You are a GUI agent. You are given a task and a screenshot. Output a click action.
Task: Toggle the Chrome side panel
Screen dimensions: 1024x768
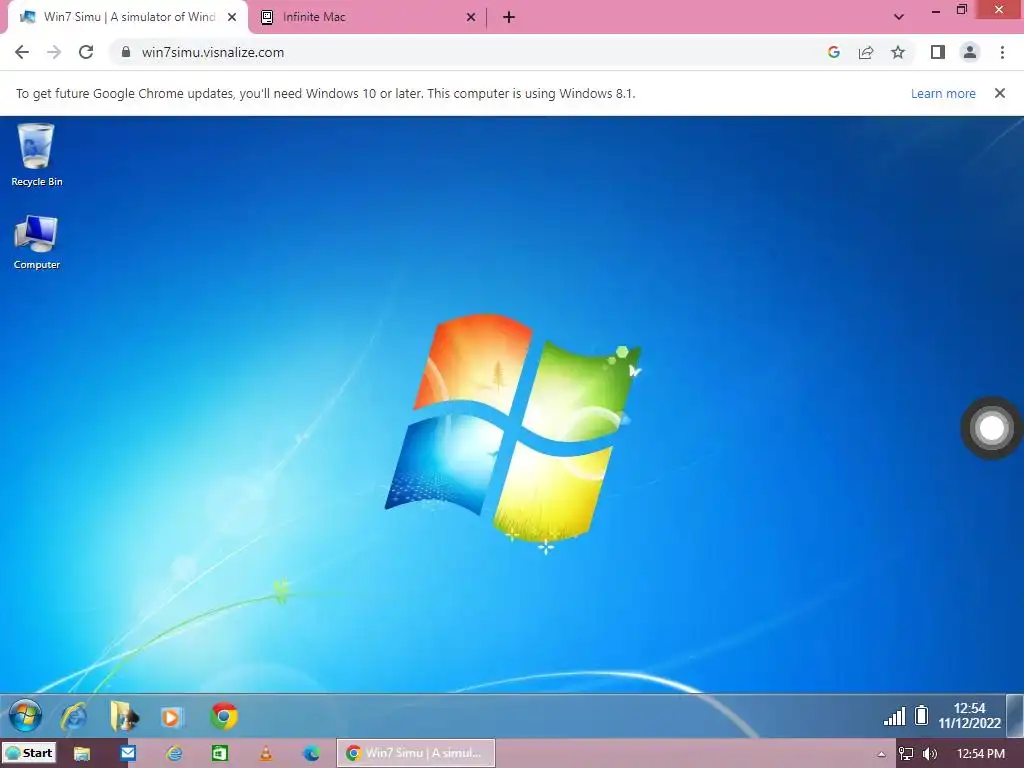tap(938, 52)
